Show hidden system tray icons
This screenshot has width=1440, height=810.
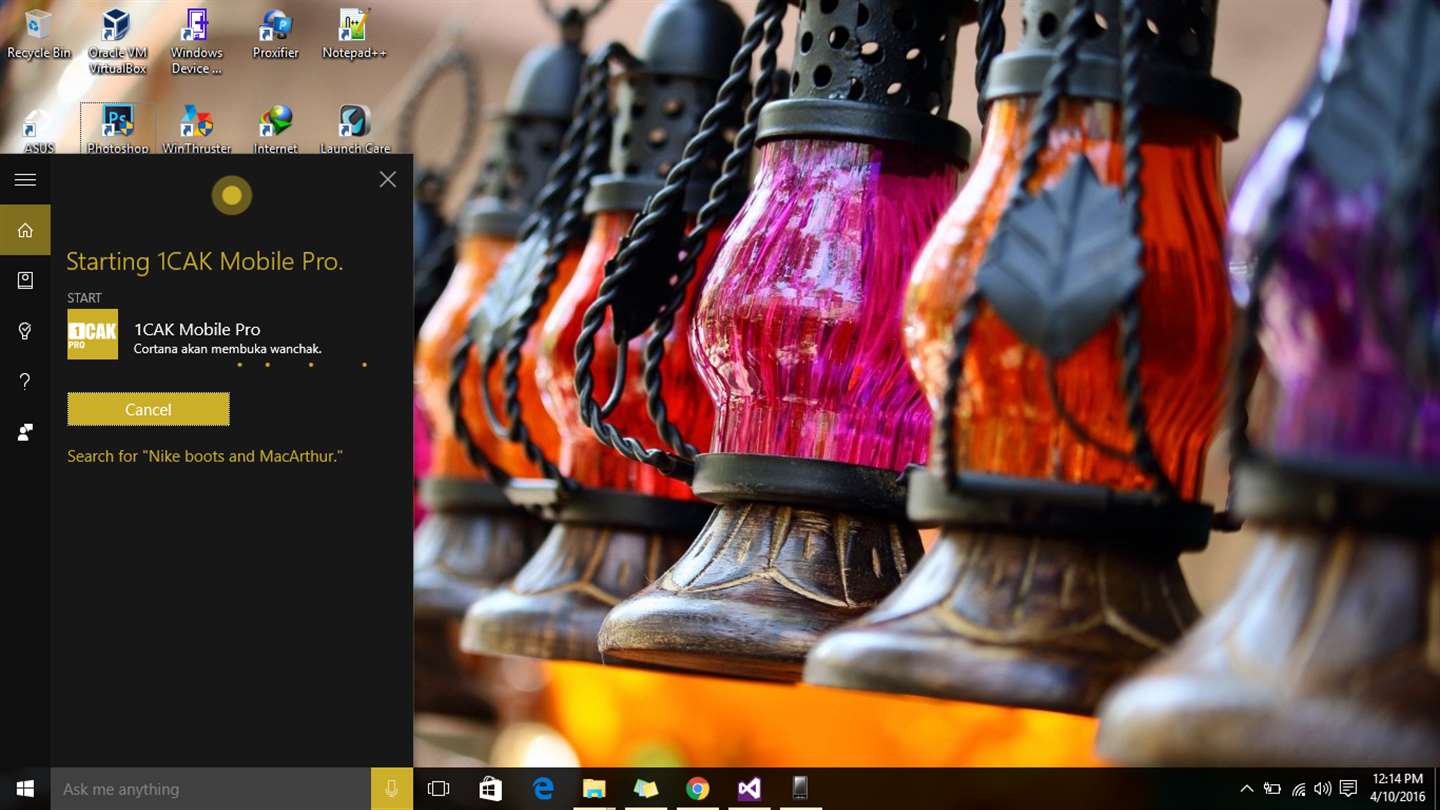1246,789
